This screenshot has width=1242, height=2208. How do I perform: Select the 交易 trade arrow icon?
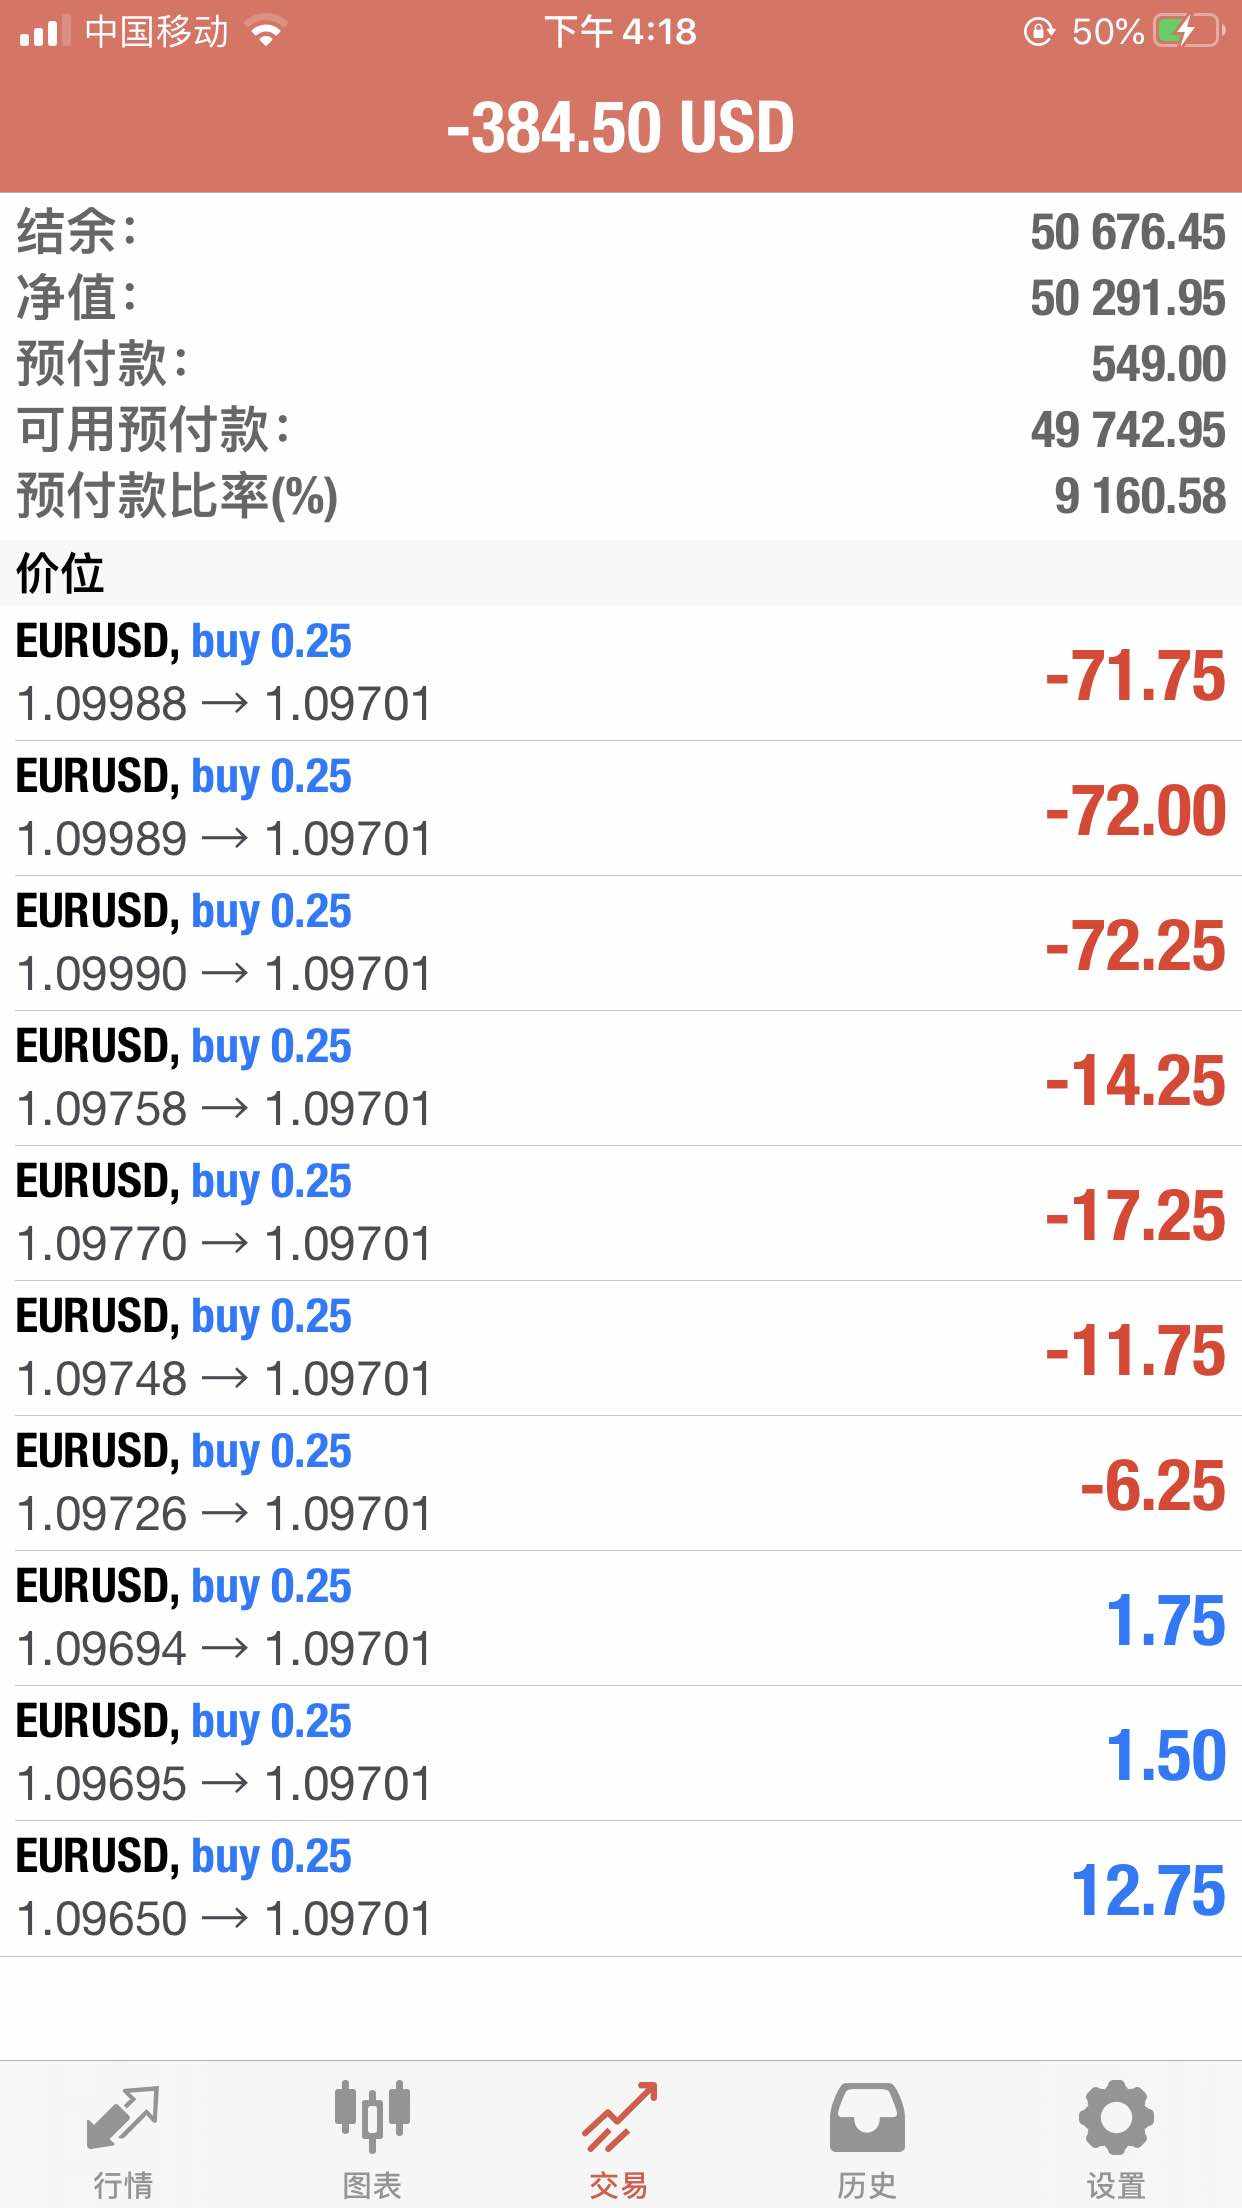620,2116
